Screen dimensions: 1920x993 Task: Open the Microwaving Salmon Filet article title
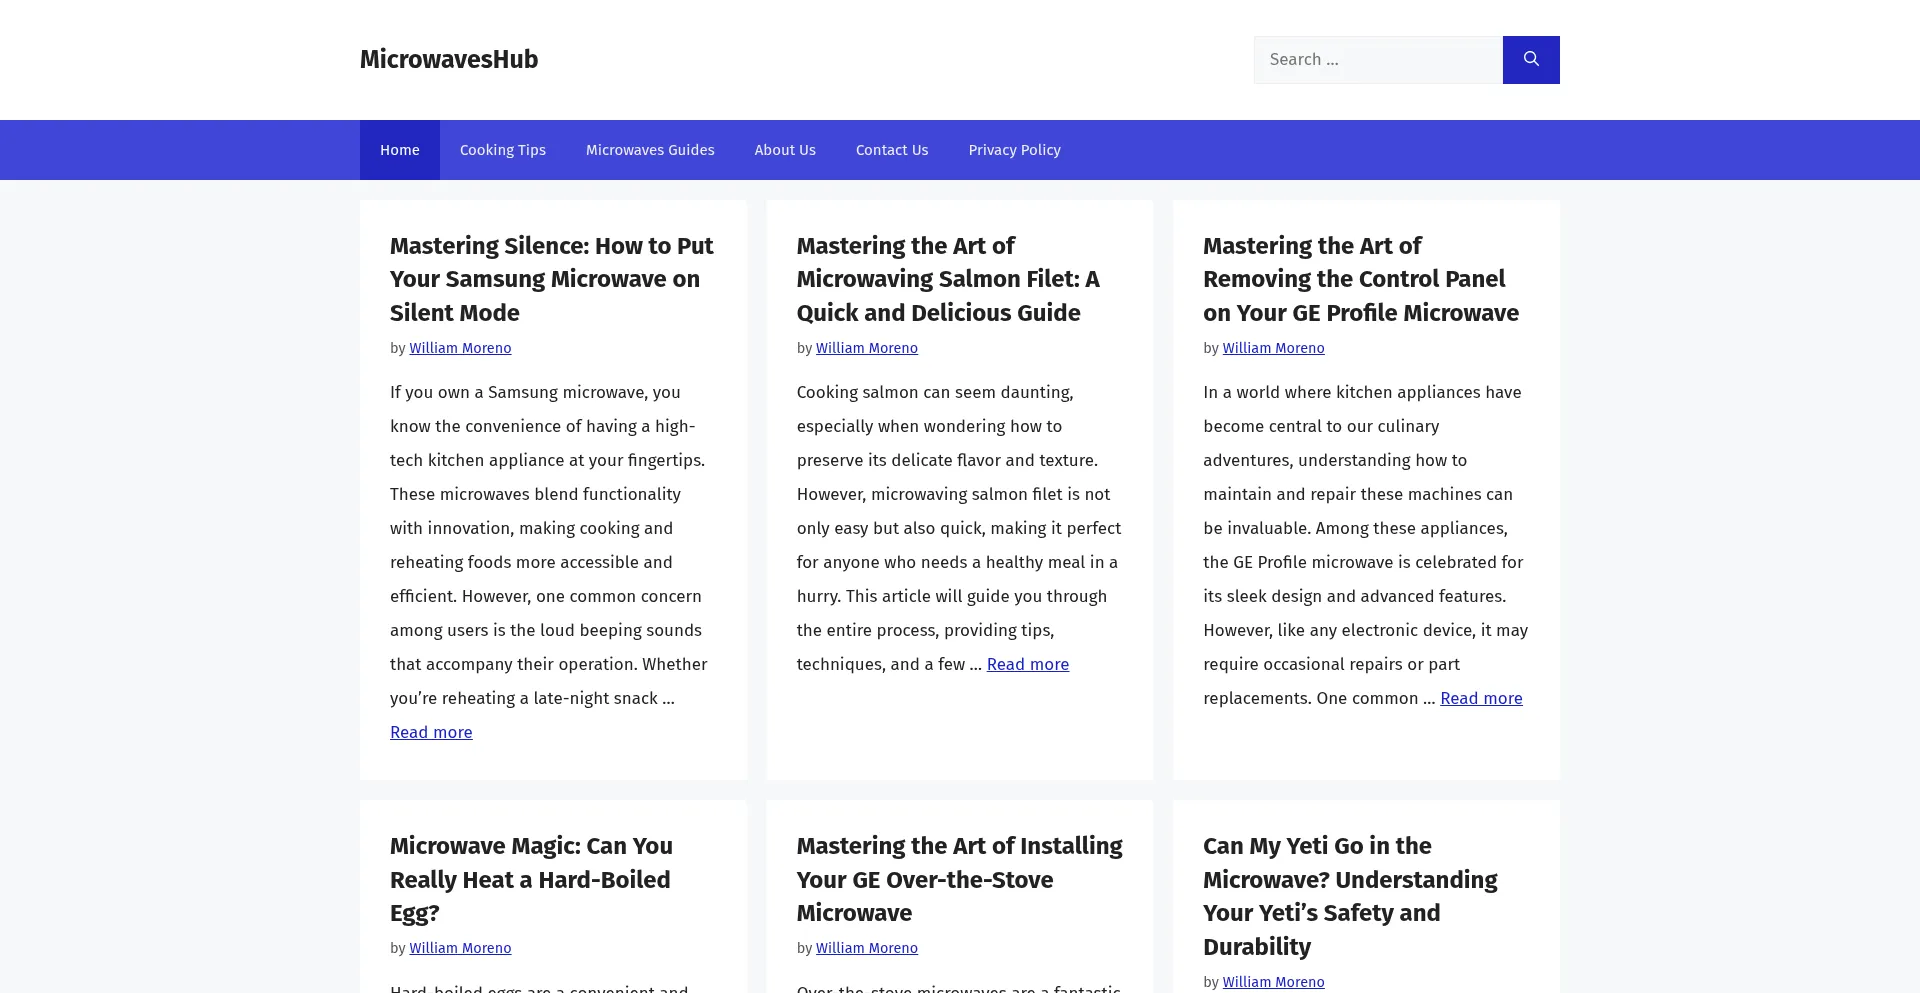pyautogui.click(x=947, y=279)
